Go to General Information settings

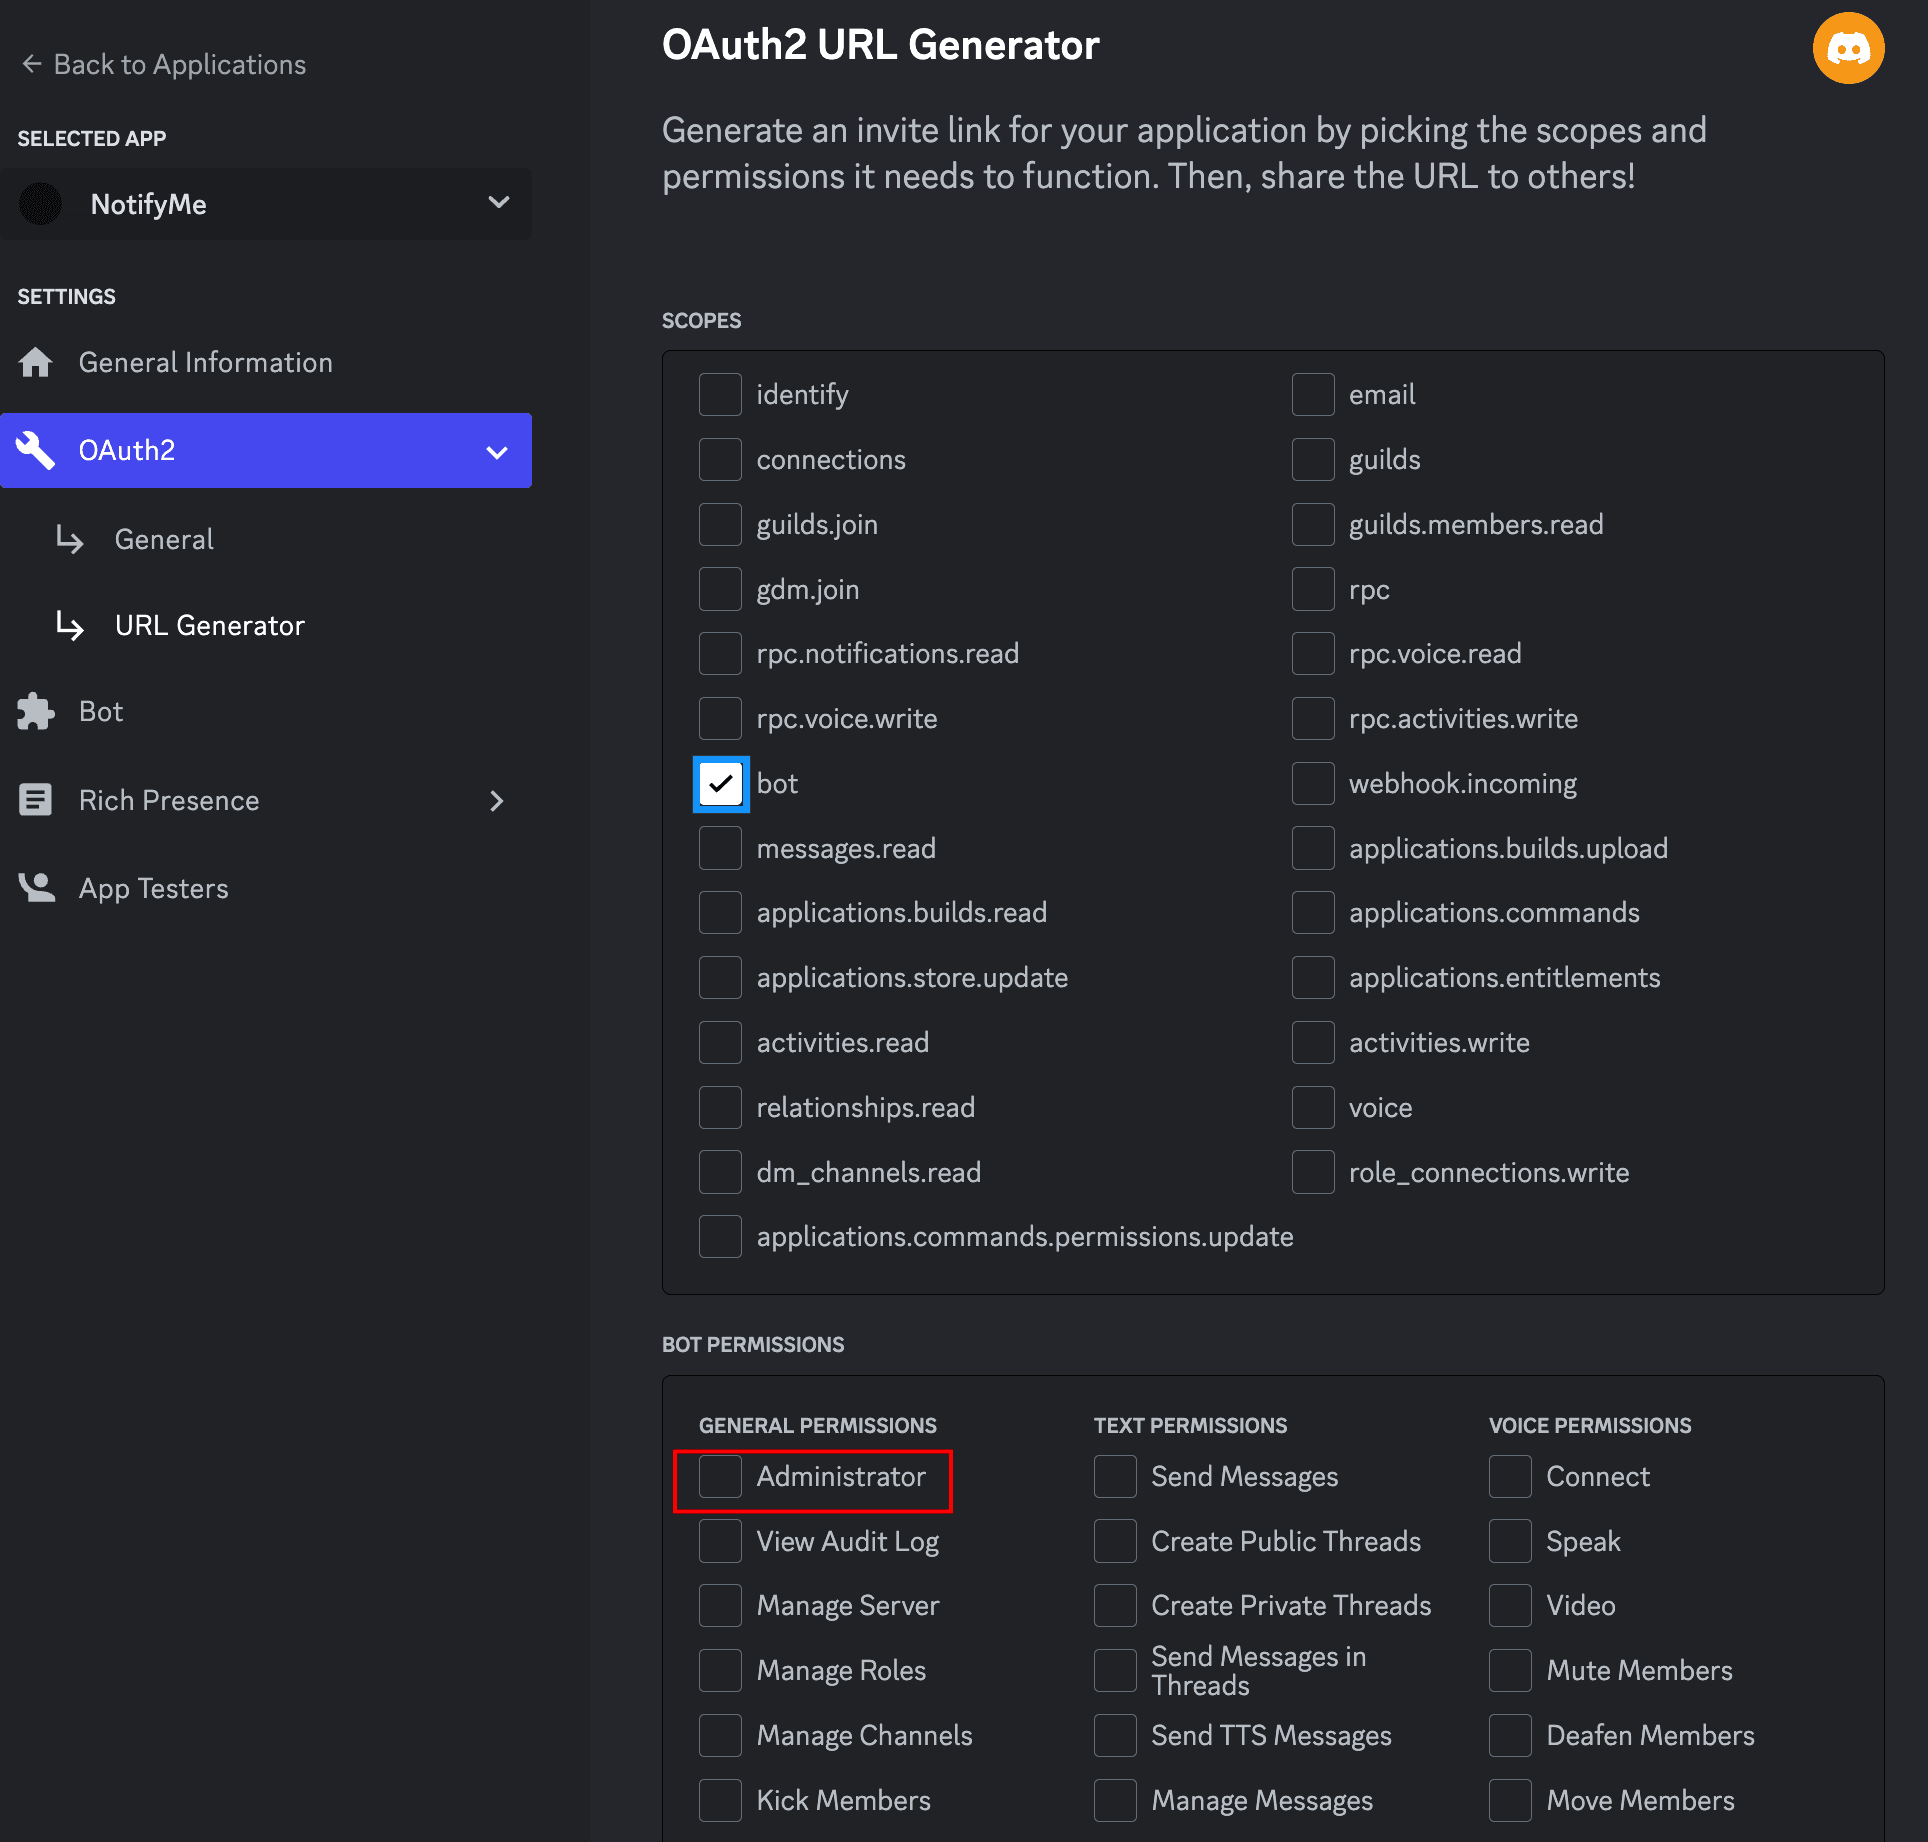tap(205, 362)
